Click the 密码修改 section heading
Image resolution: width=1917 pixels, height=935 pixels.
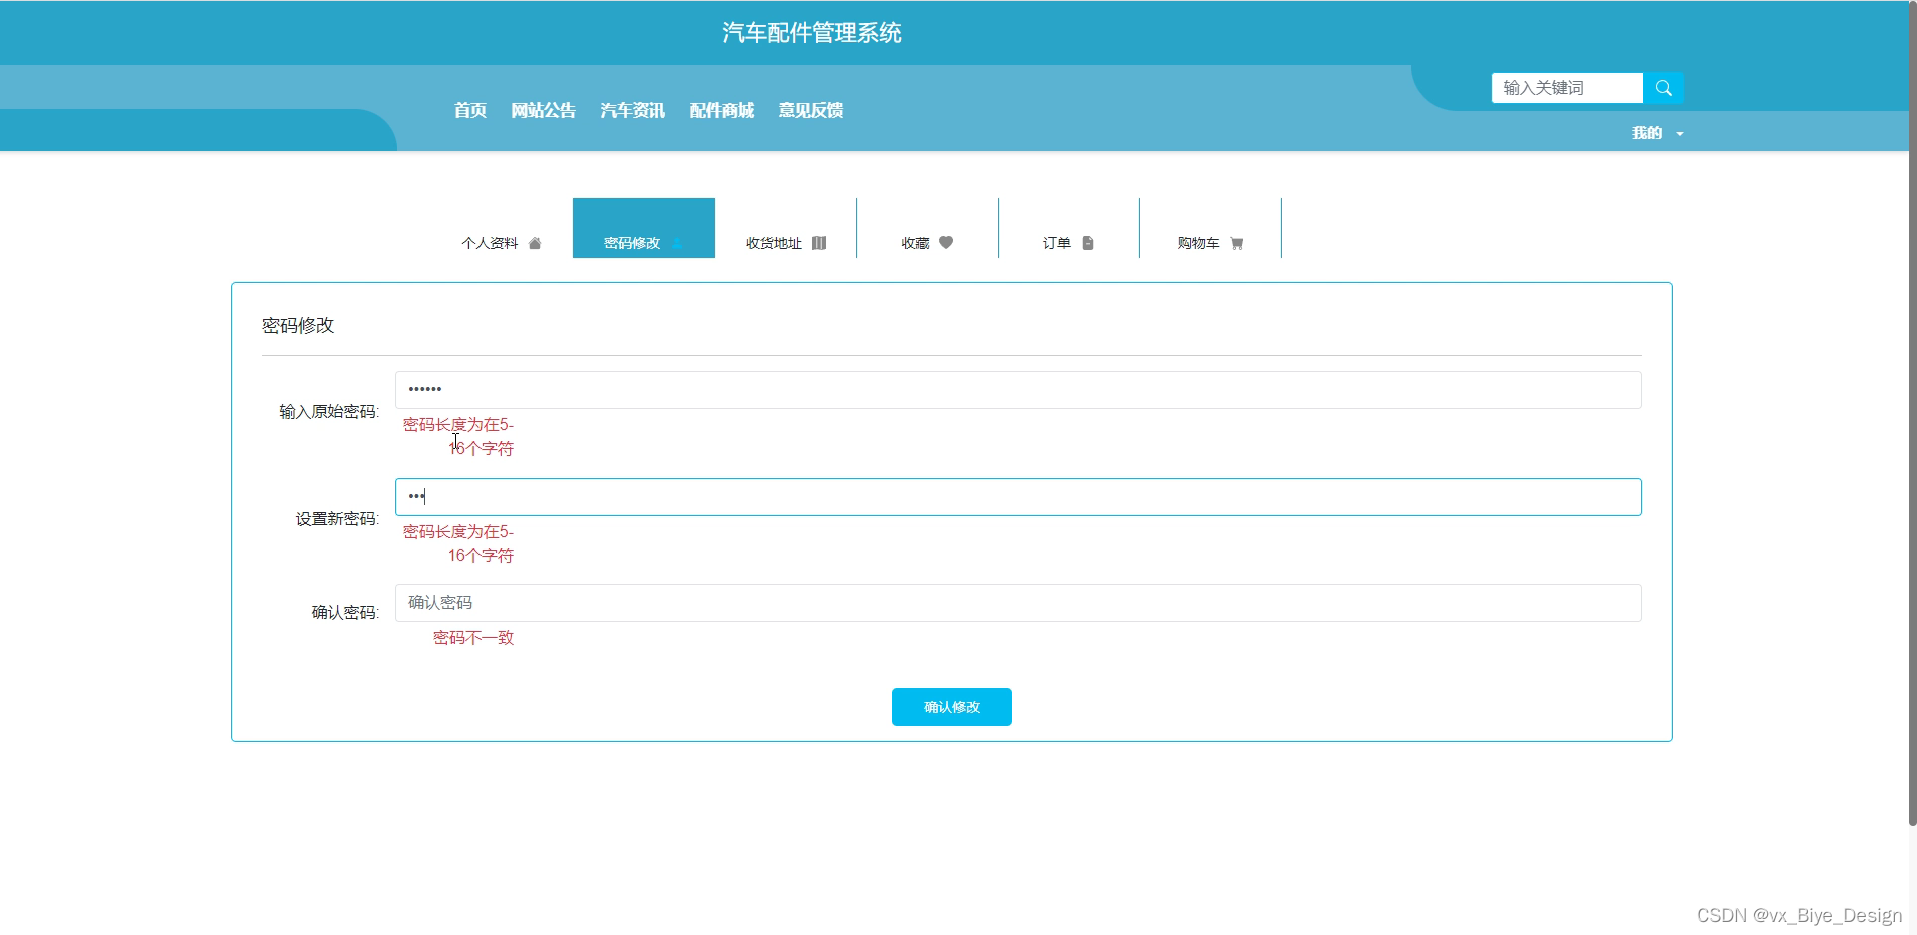coord(298,326)
